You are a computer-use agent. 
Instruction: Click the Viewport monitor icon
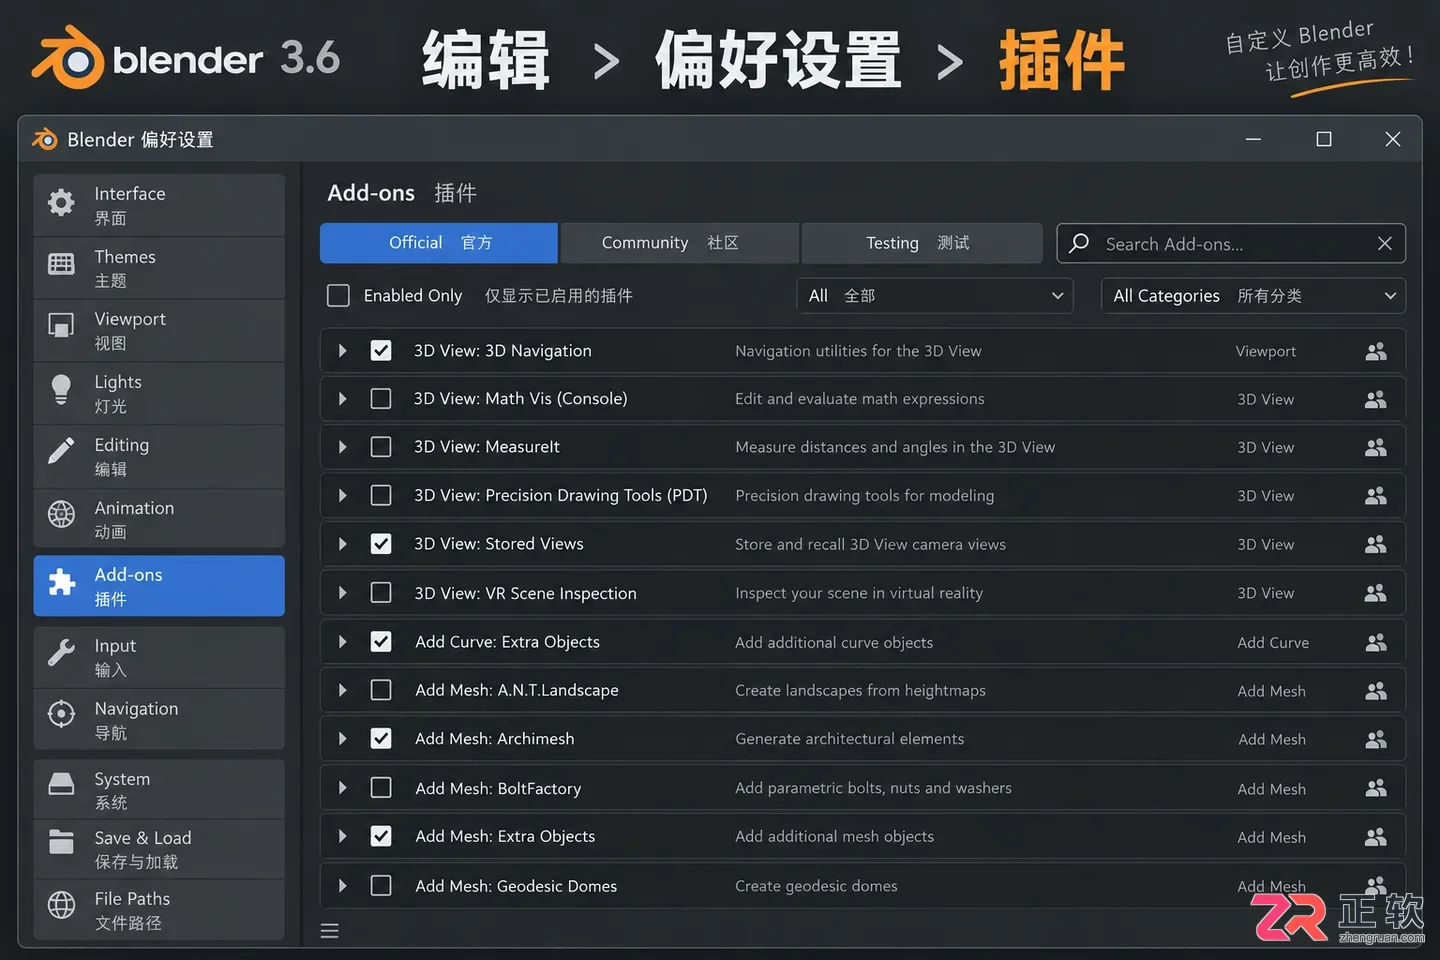61,326
